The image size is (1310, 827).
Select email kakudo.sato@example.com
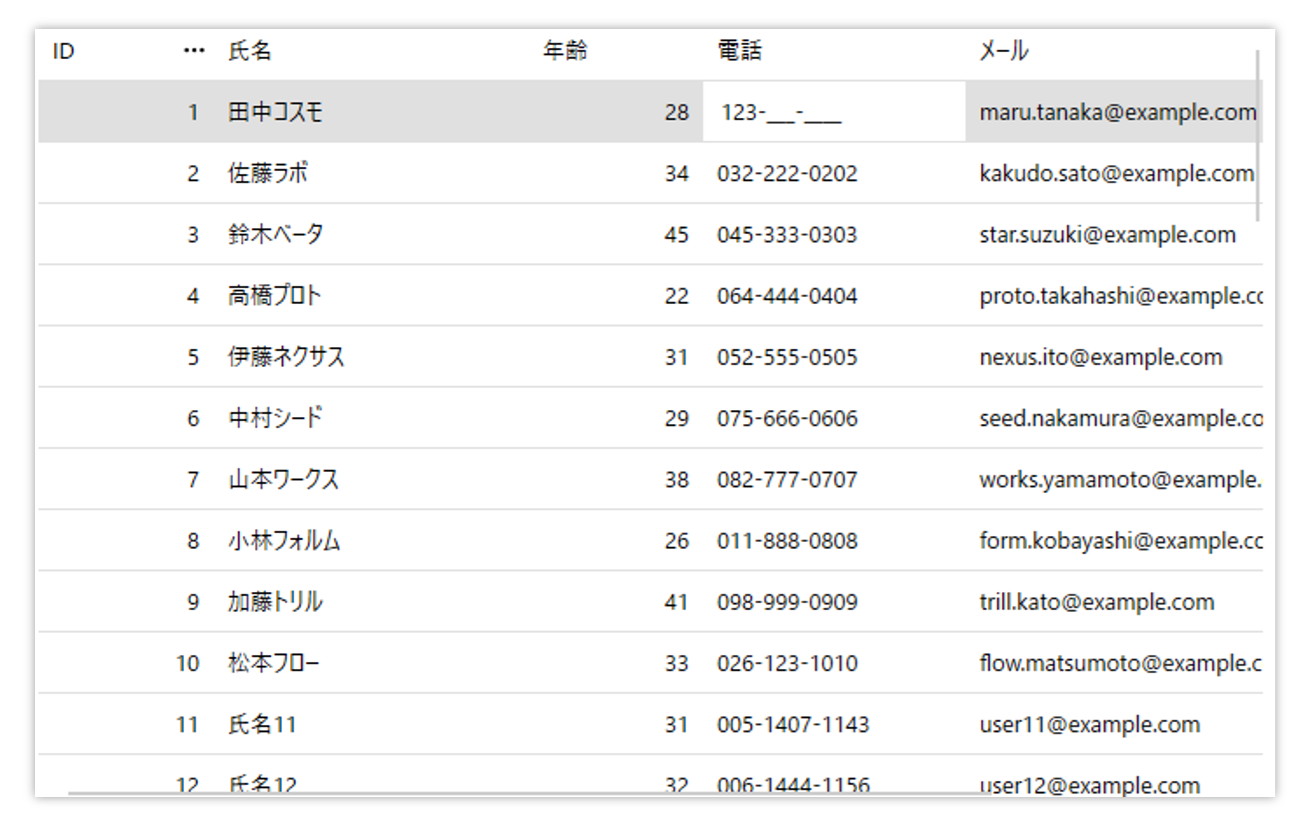tap(1117, 173)
